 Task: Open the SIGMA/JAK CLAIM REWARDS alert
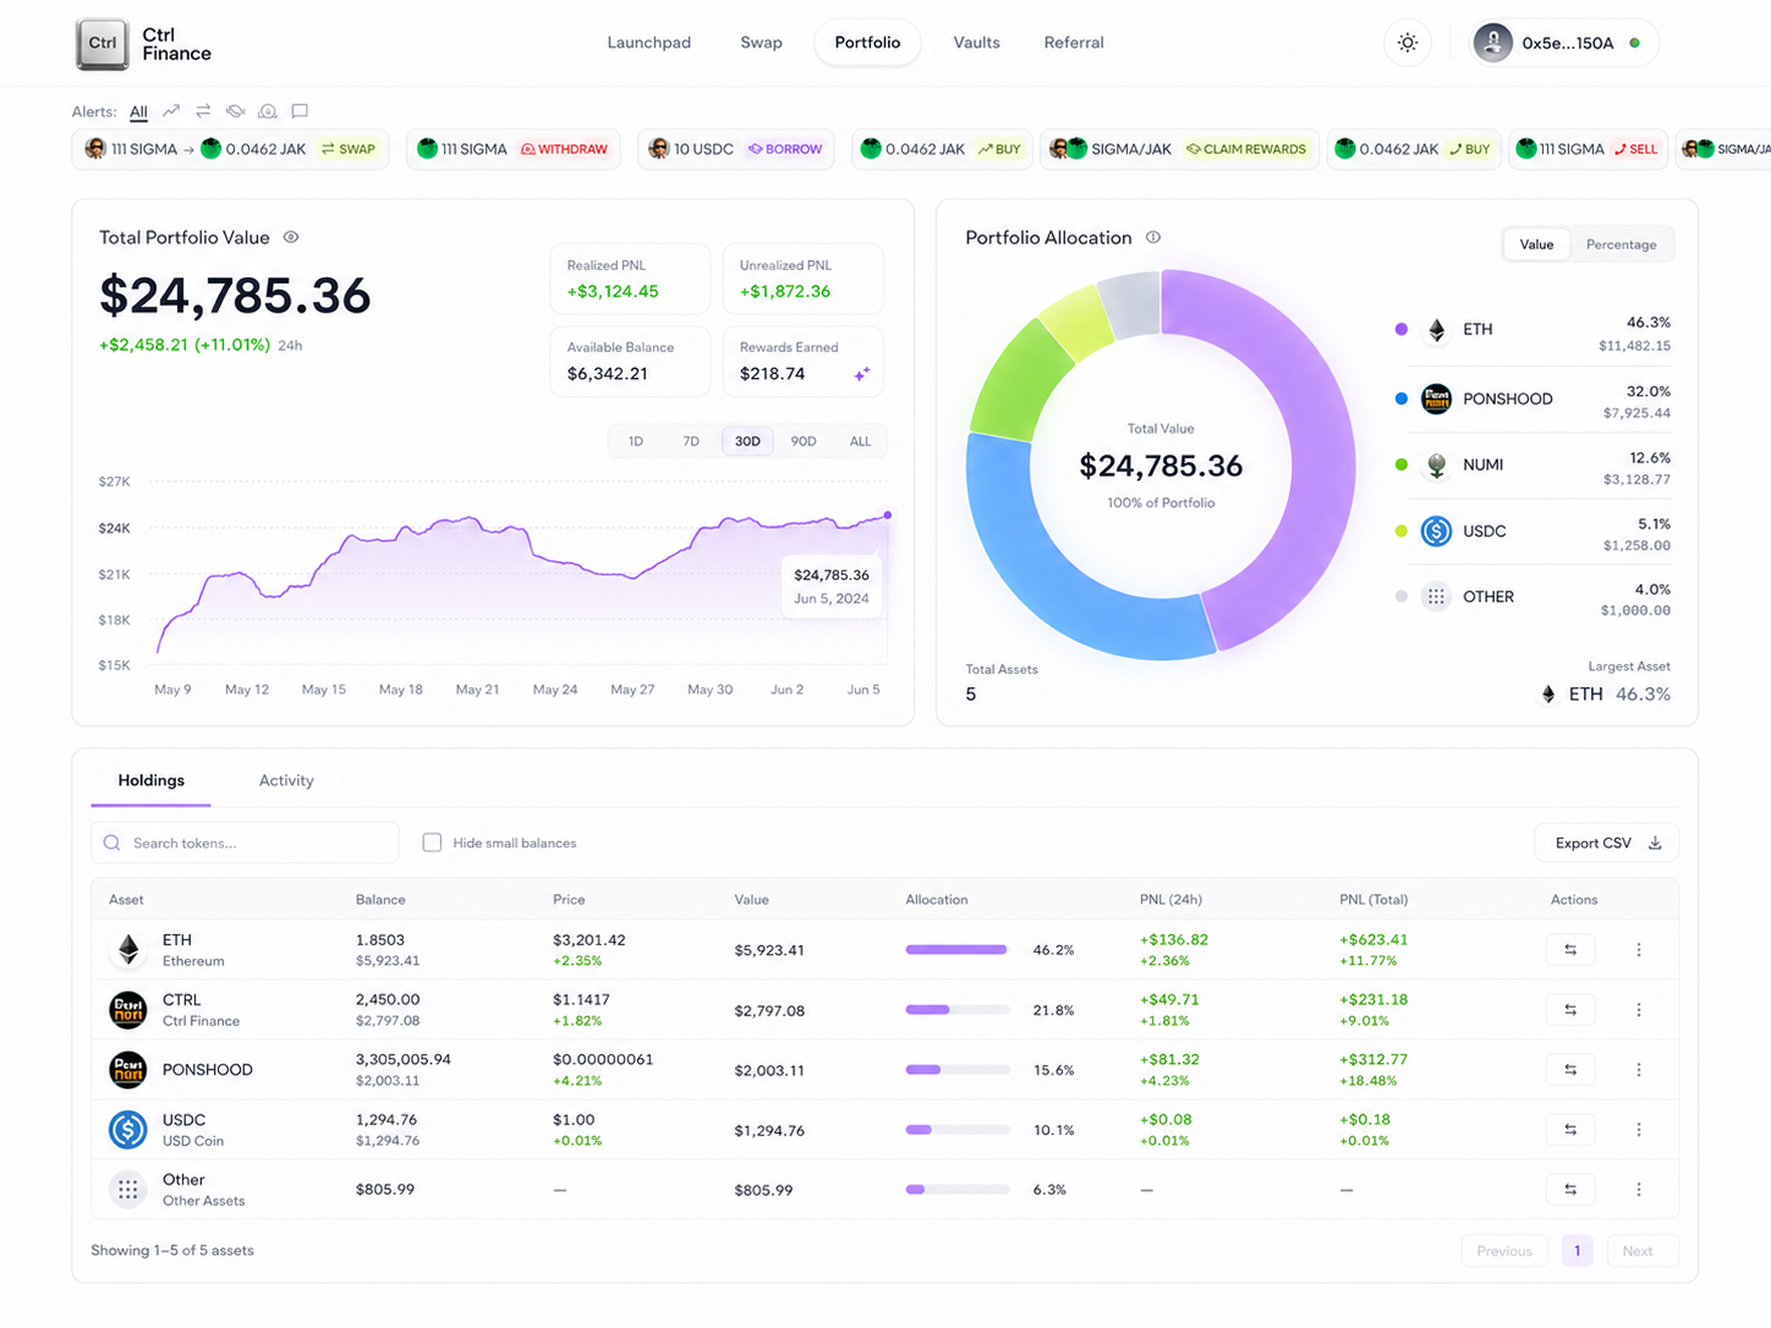(x=1179, y=149)
